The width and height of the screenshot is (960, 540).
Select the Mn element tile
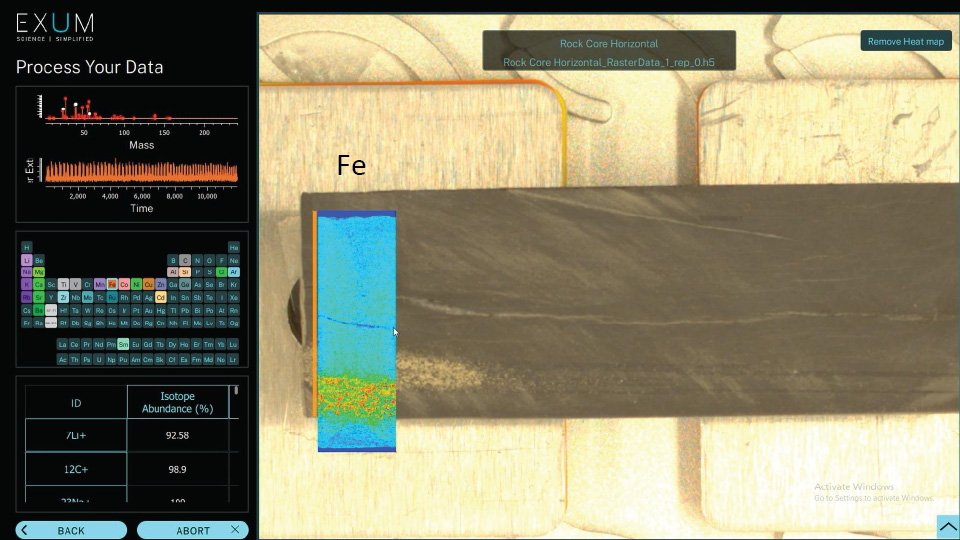tap(100, 284)
